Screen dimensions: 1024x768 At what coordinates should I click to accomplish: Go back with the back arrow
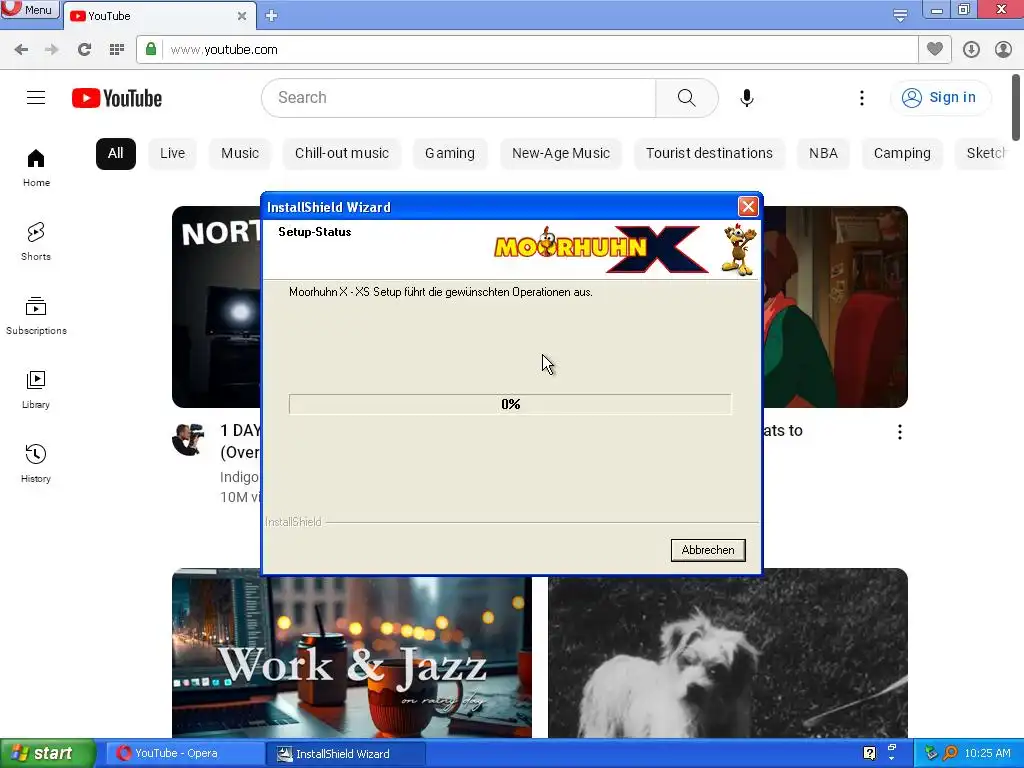(x=21, y=50)
